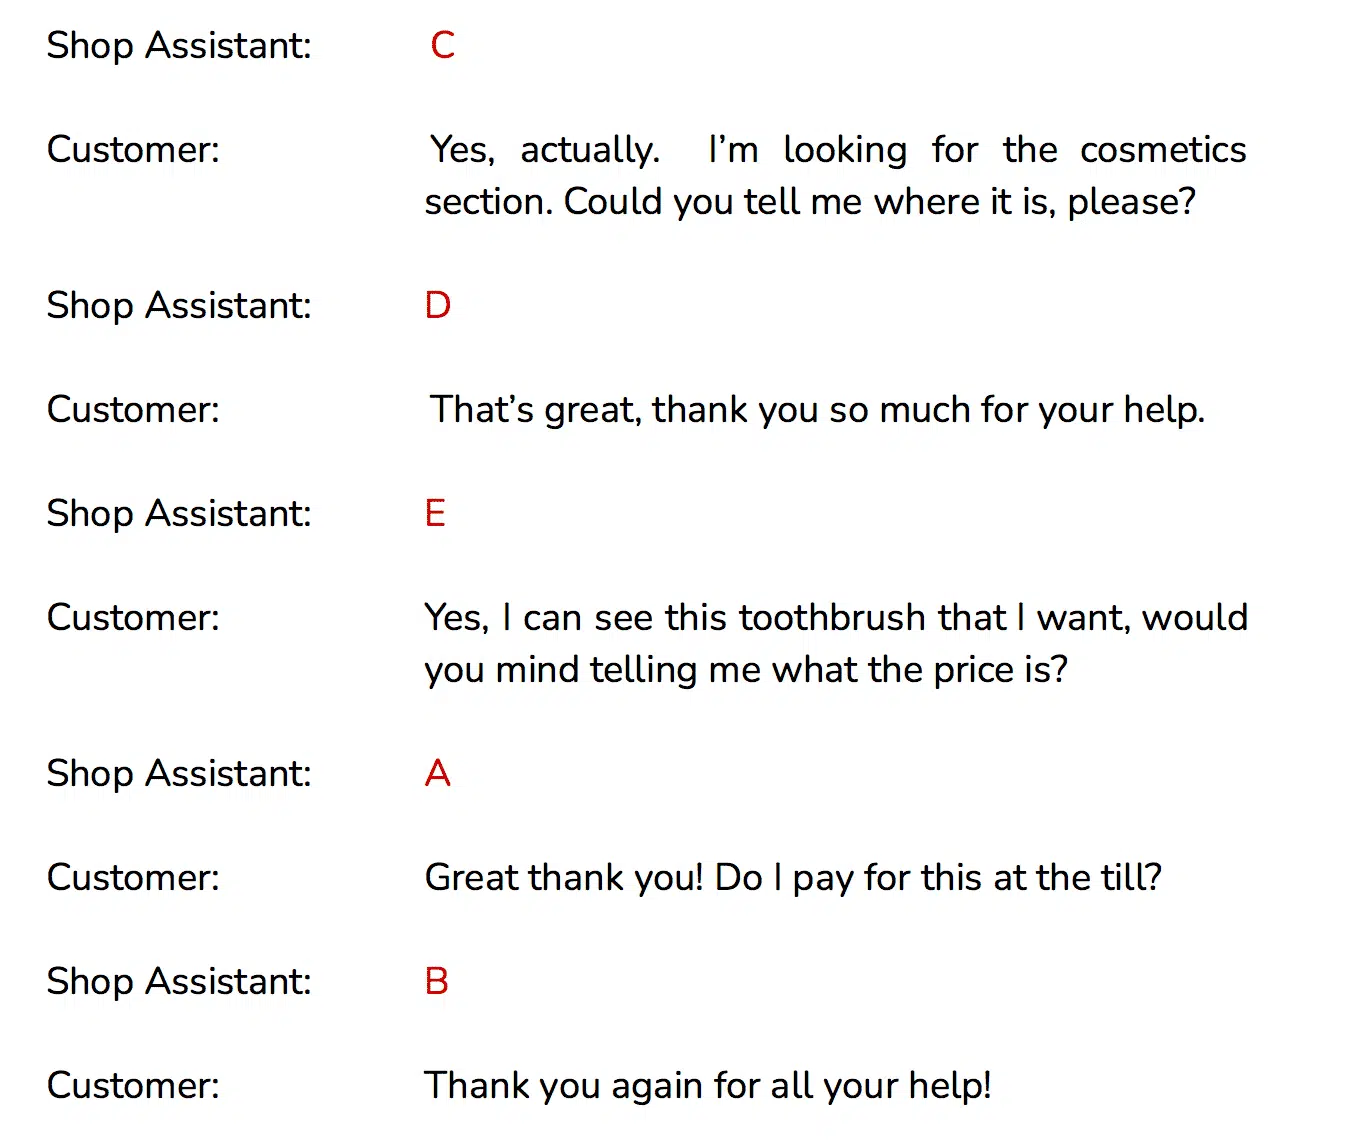Click the Customer label next to cosmetics line
This screenshot has height=1140, width=1346.
(133, 150)
